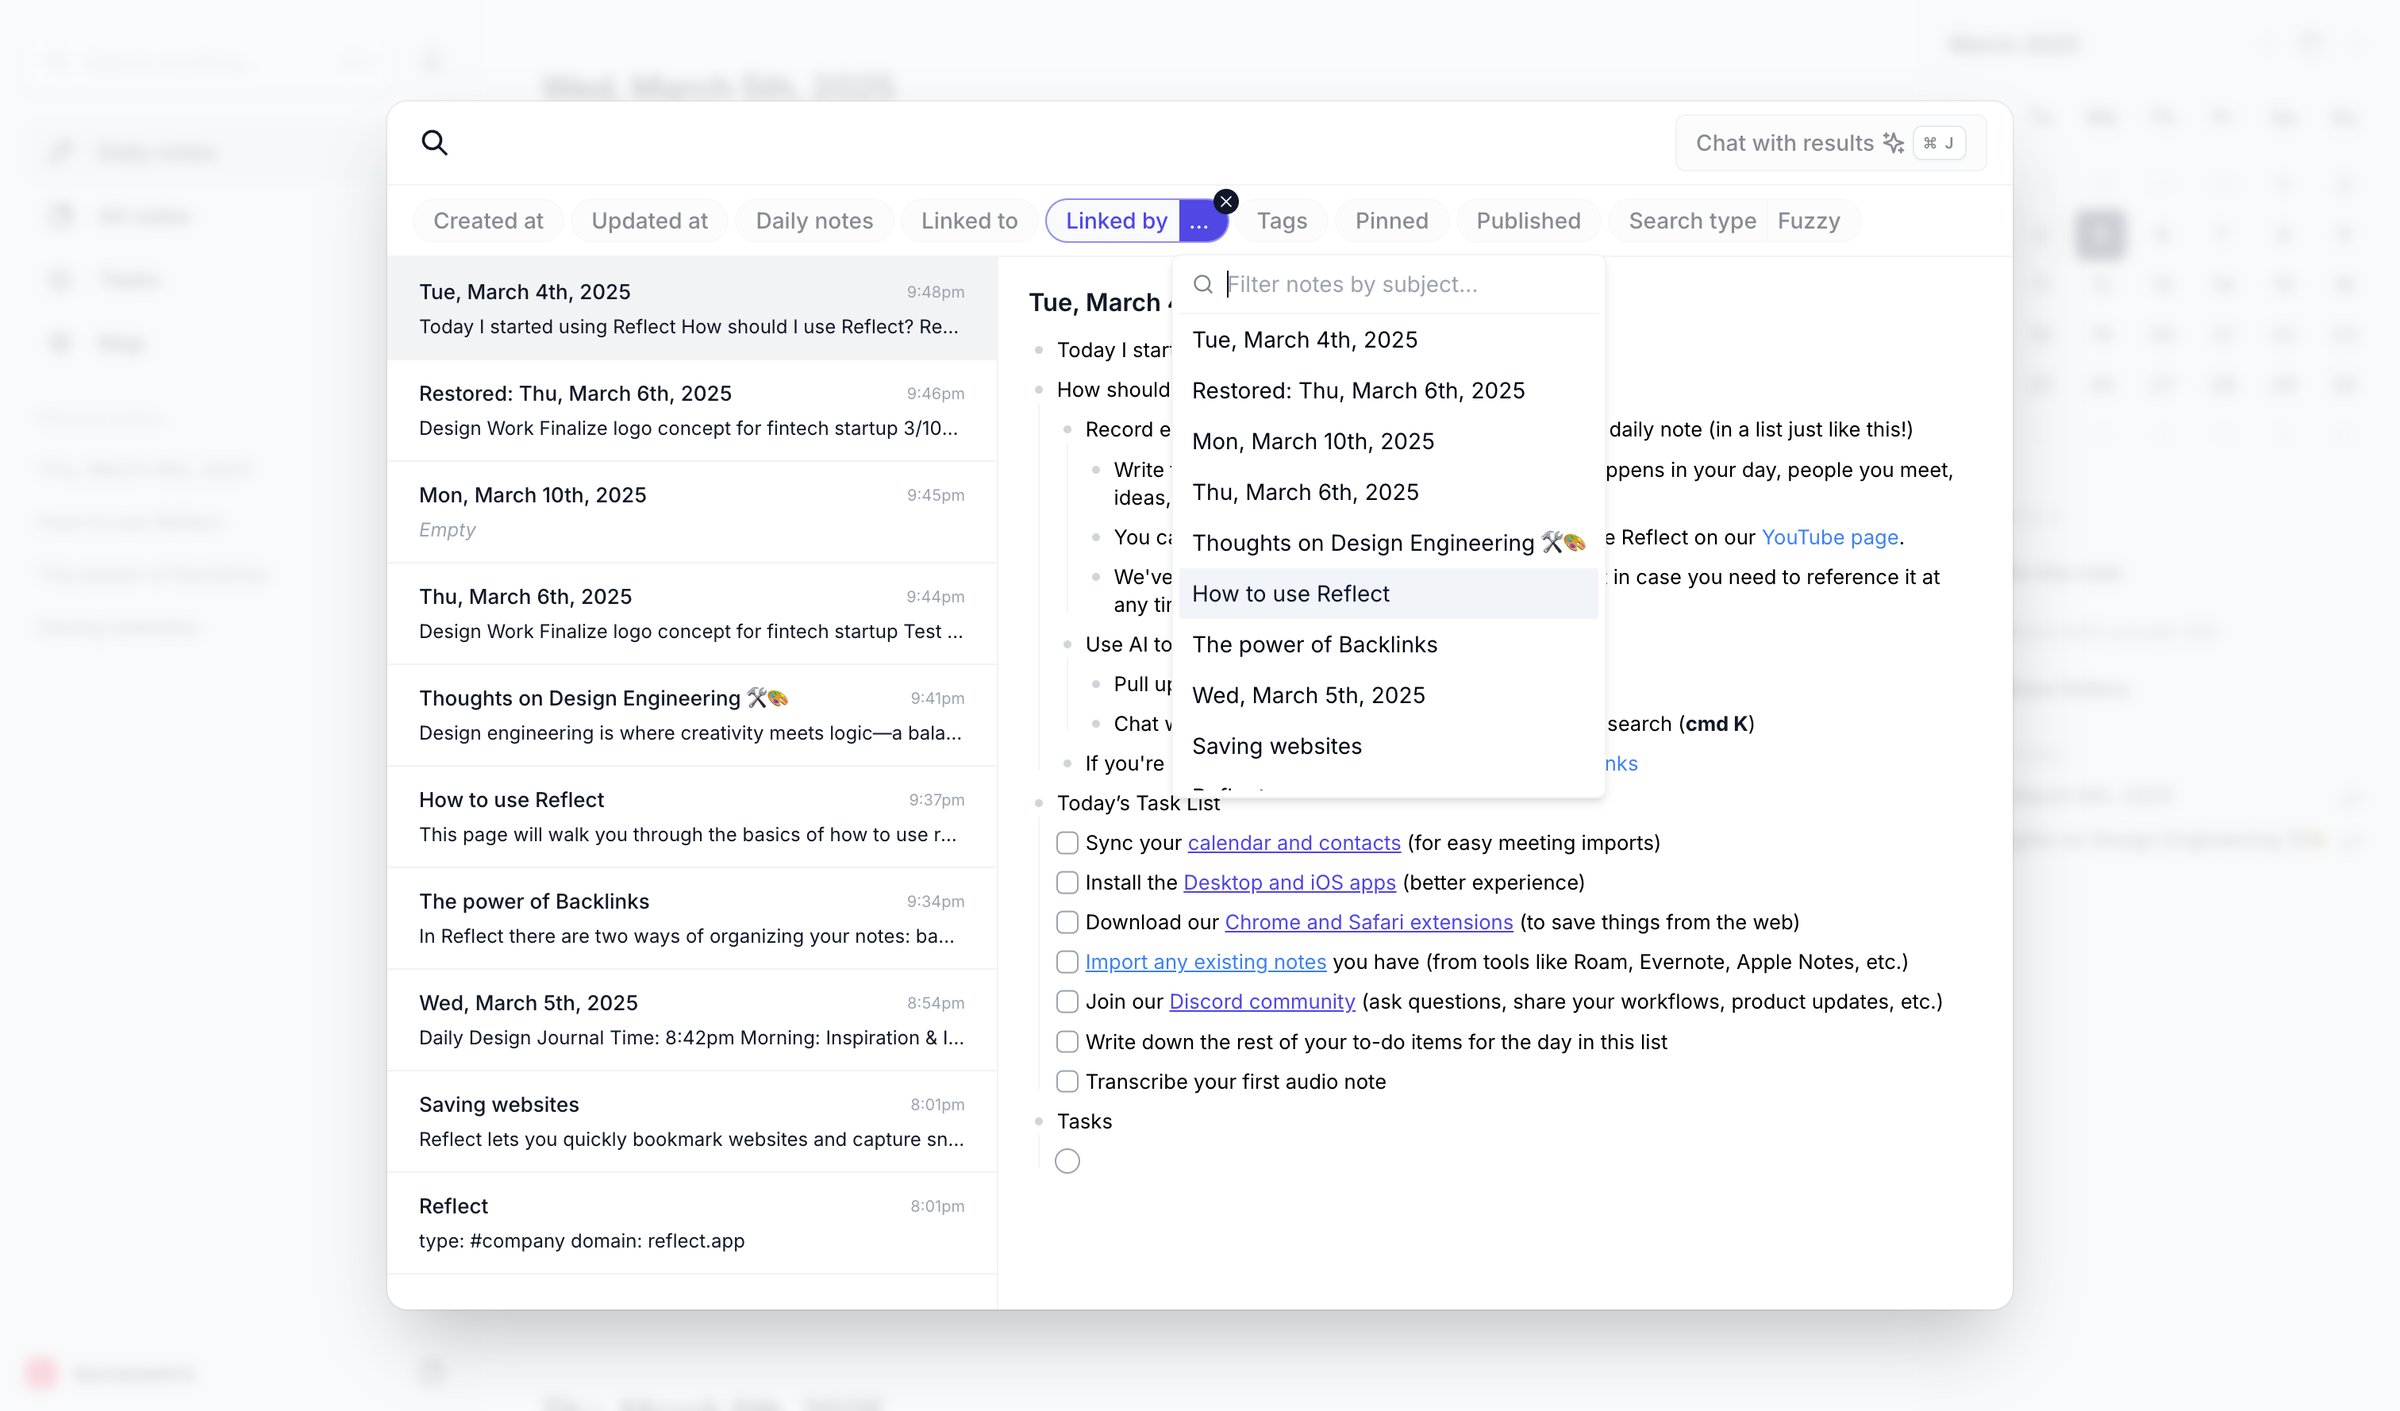Check the 'Join our Discord community' task
The image size is (2400, 1411).
pyautogui.click(x=1067, y=1002)
